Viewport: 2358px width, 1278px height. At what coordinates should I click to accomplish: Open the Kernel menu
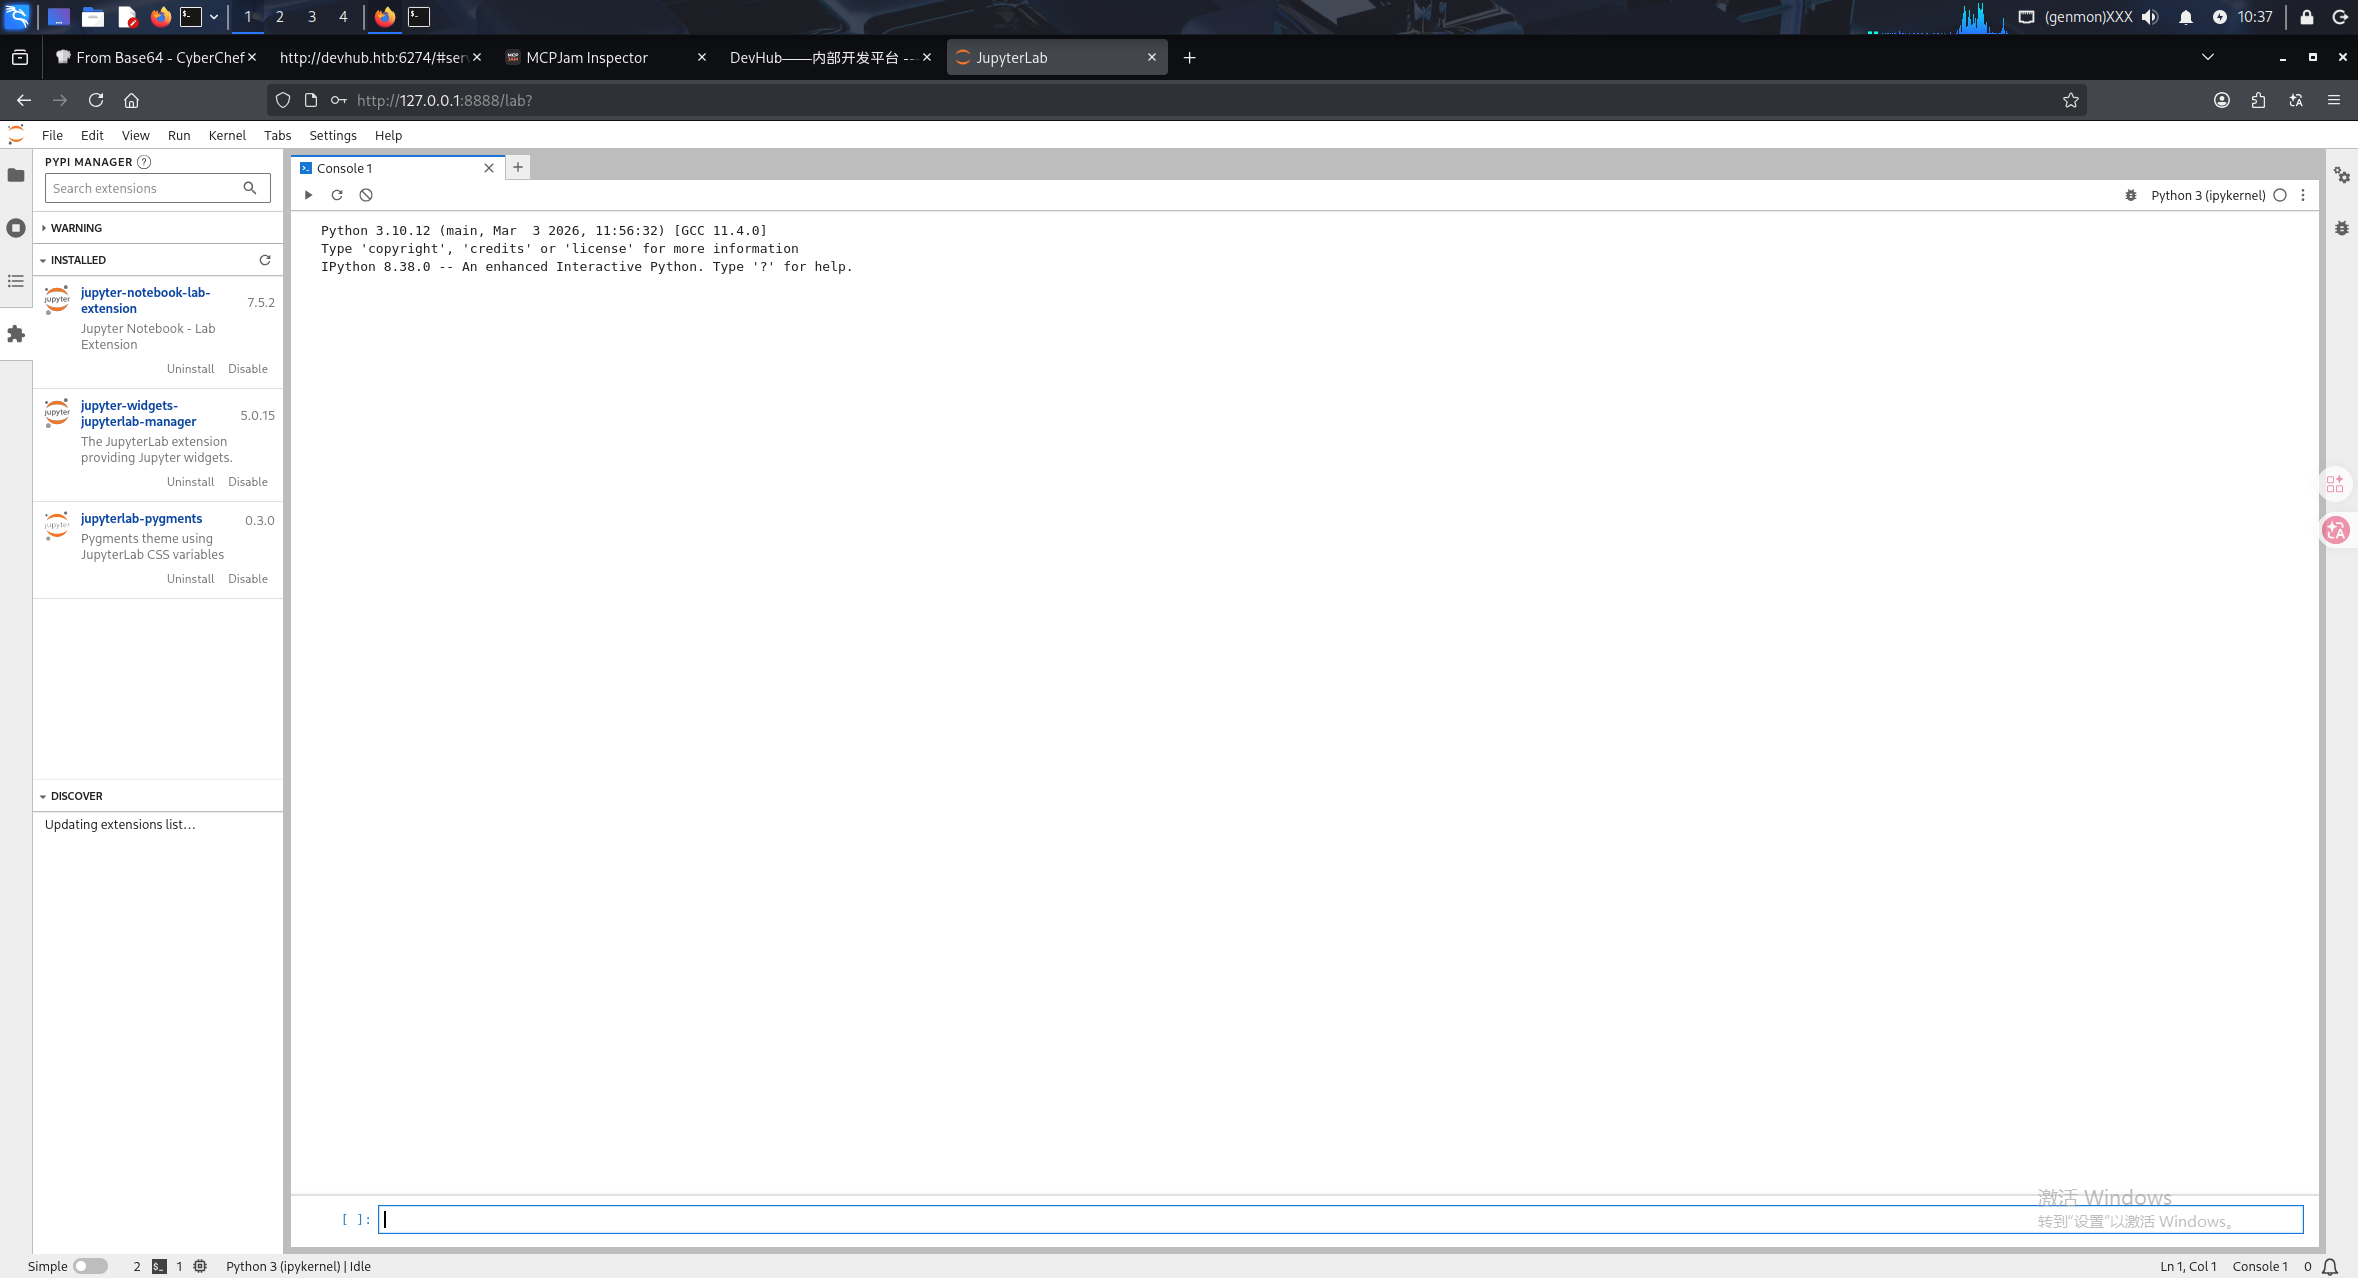click(x=227, y=135)
